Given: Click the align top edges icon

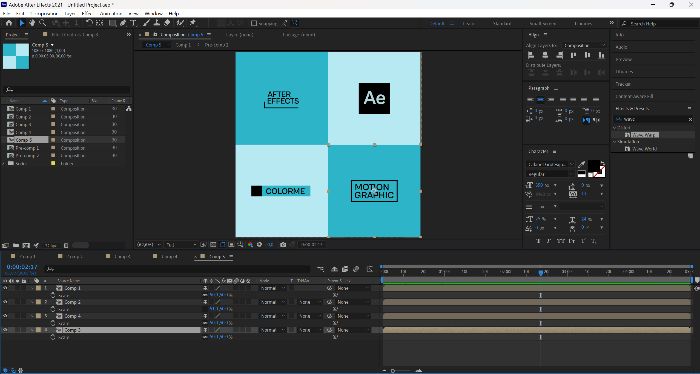Looking at the screenshot, I should (574, 55).
